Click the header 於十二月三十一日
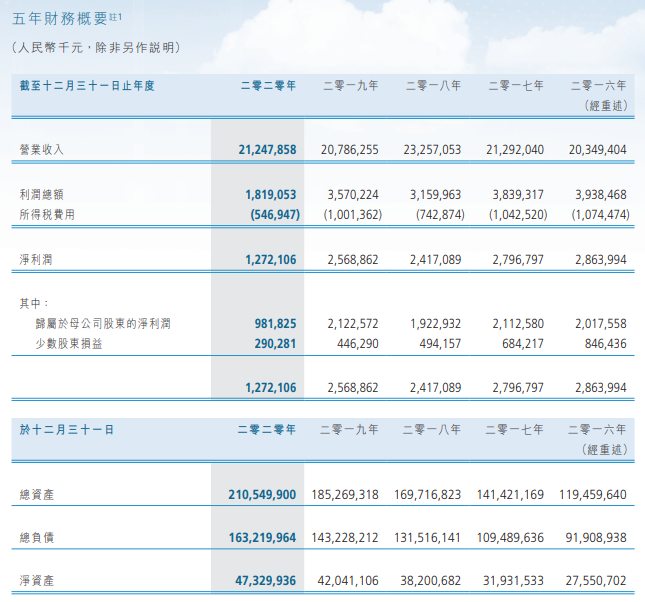The height and width of the screenshot is (602, 645). [x=66, y=430]
